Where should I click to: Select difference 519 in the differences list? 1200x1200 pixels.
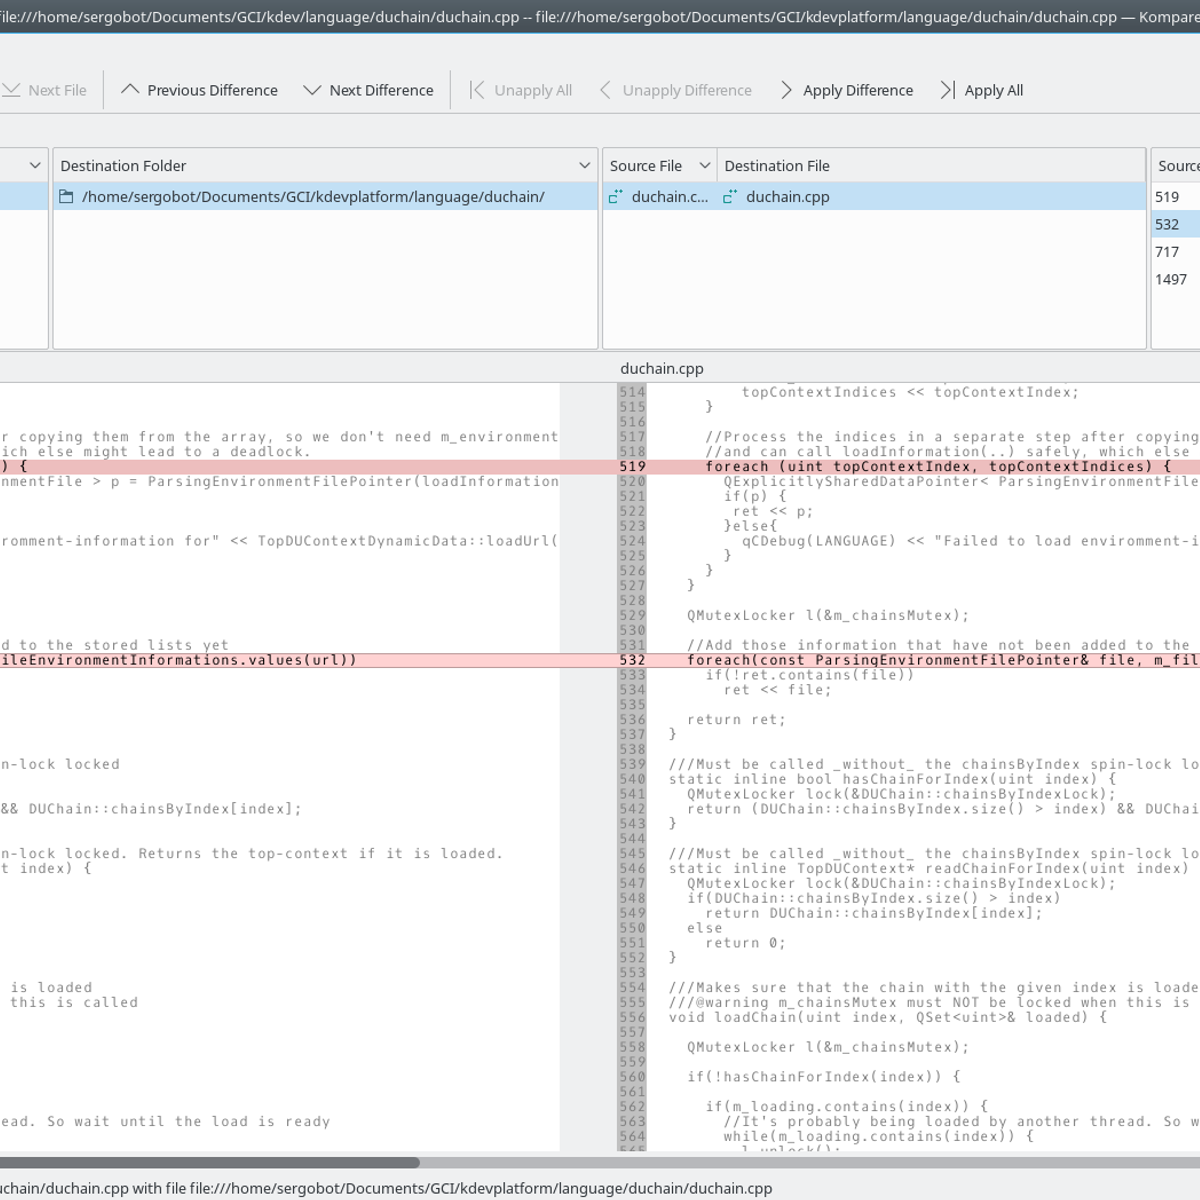[1166, 197]
